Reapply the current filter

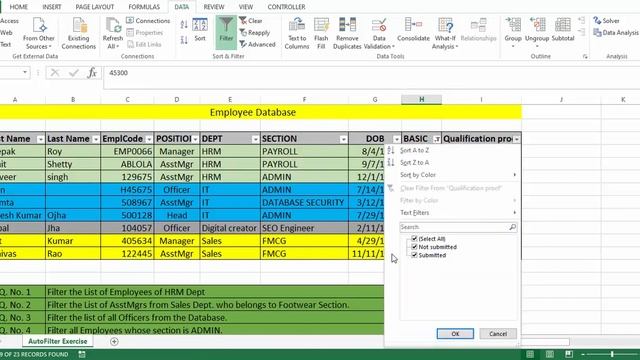pyautogui.click(x=255, y=32)
